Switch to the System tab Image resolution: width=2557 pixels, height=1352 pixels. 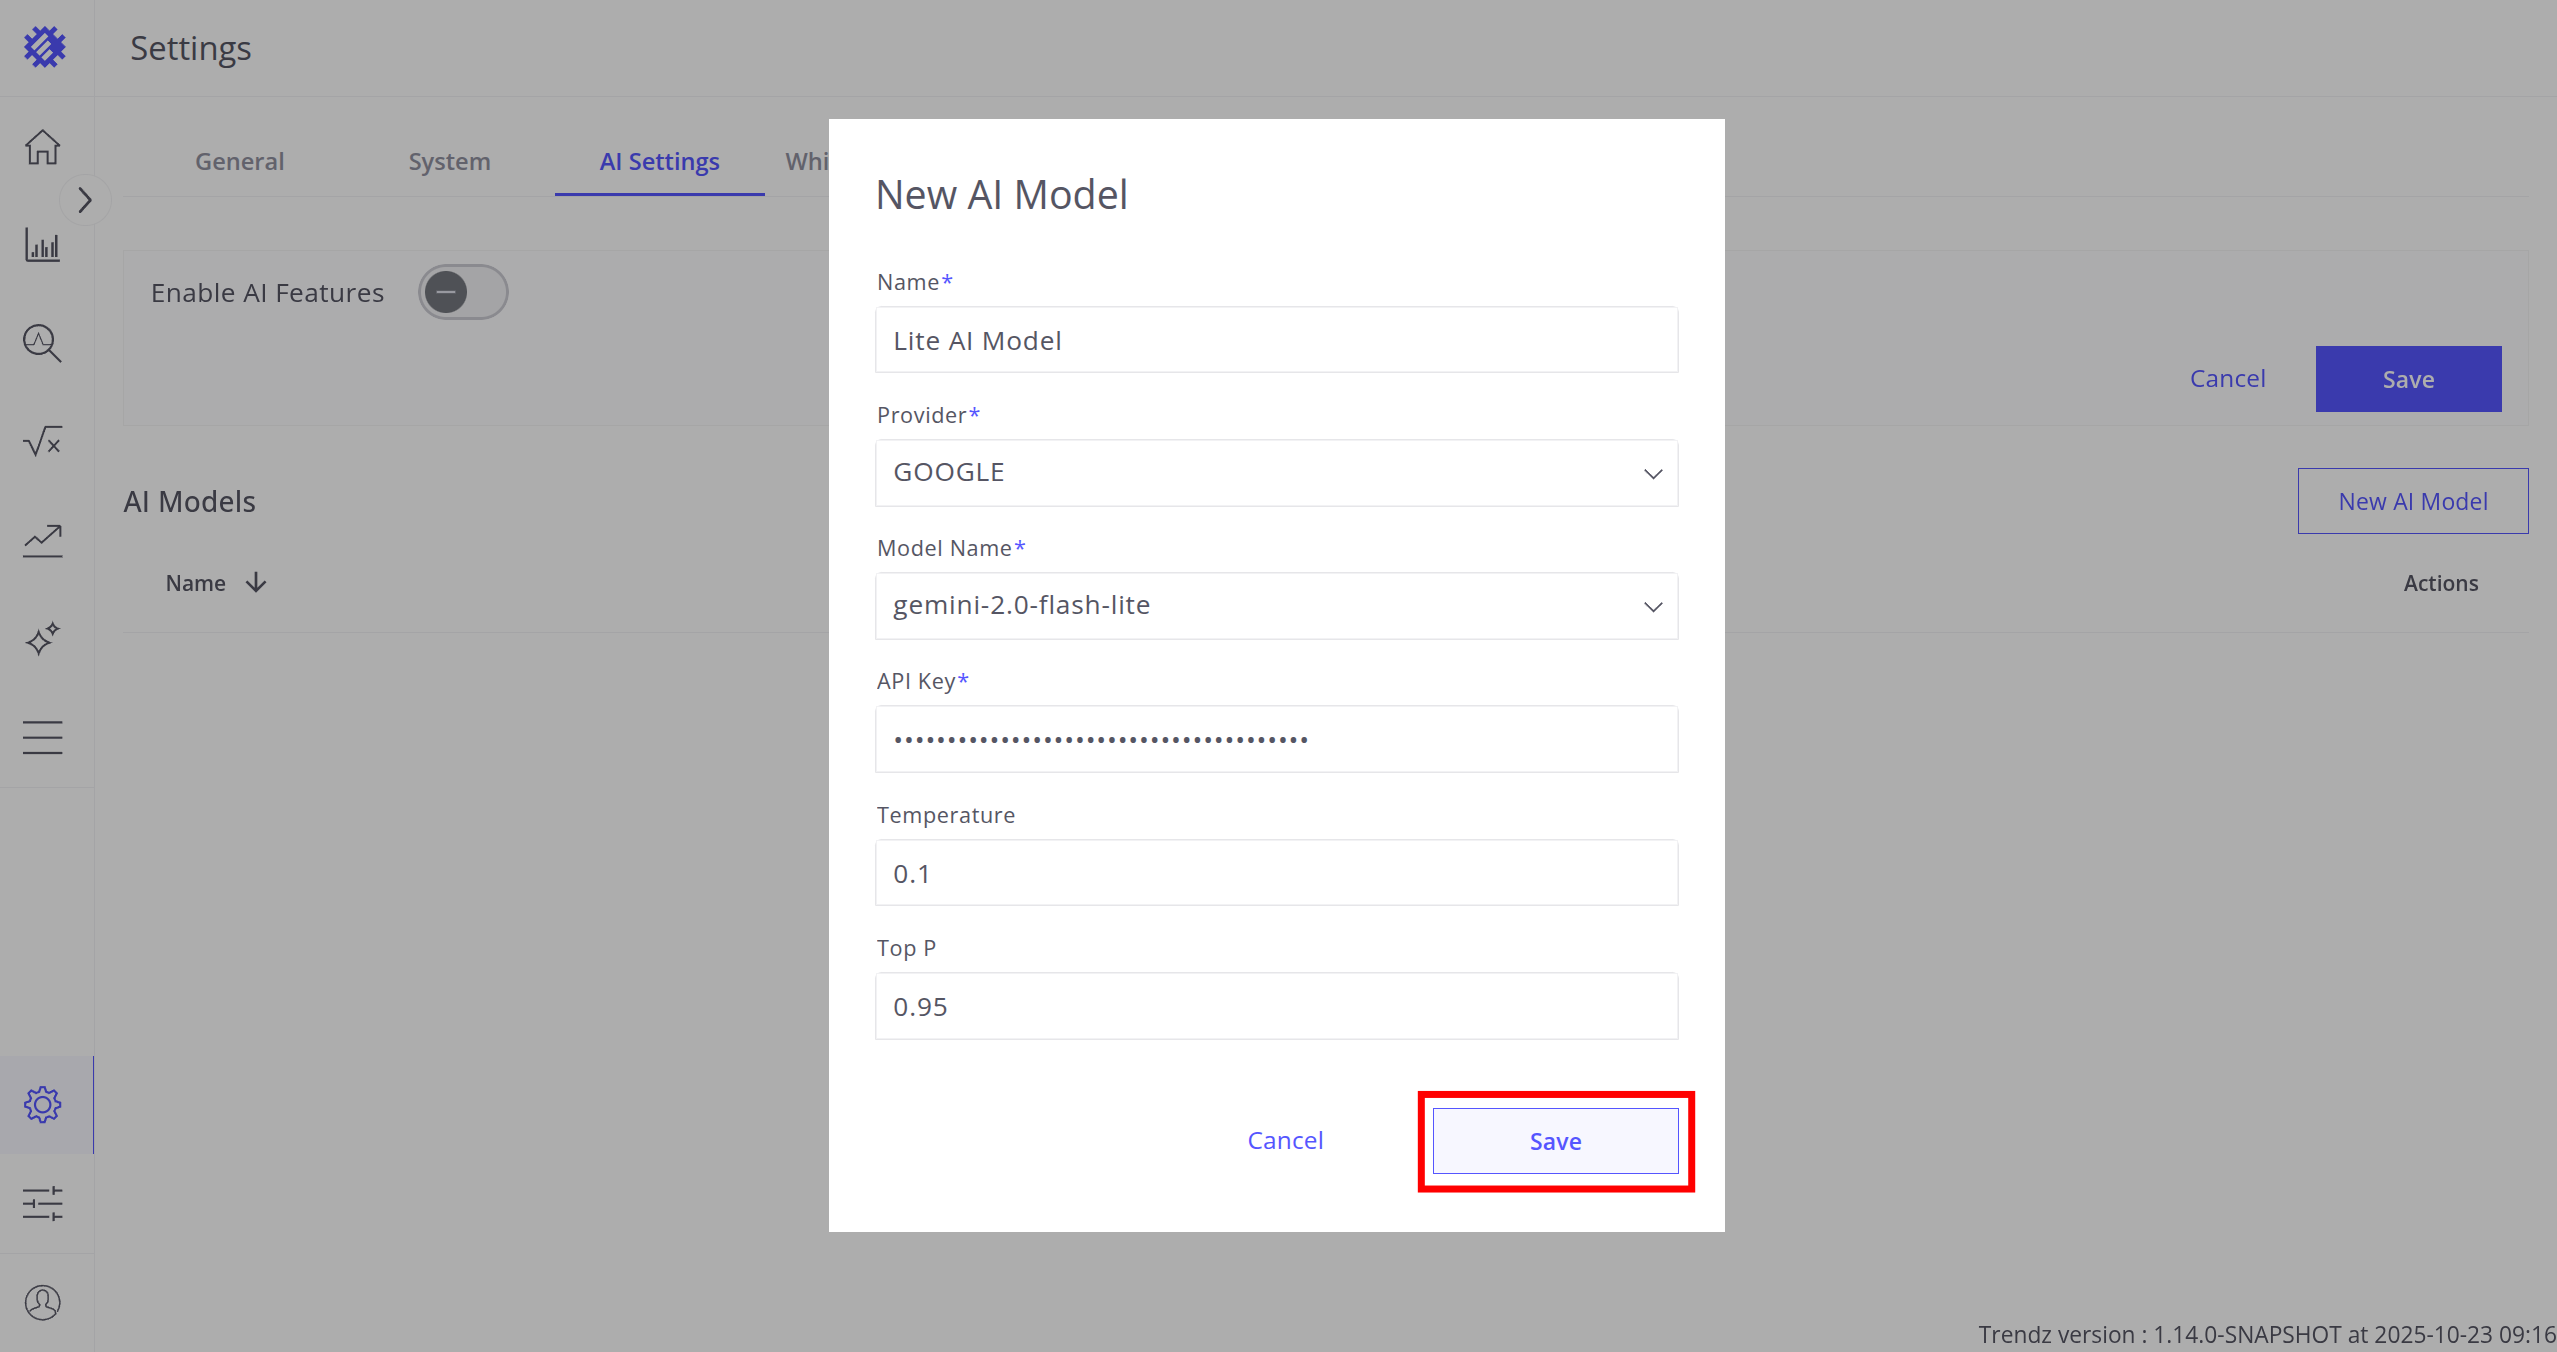pos(449,162)
